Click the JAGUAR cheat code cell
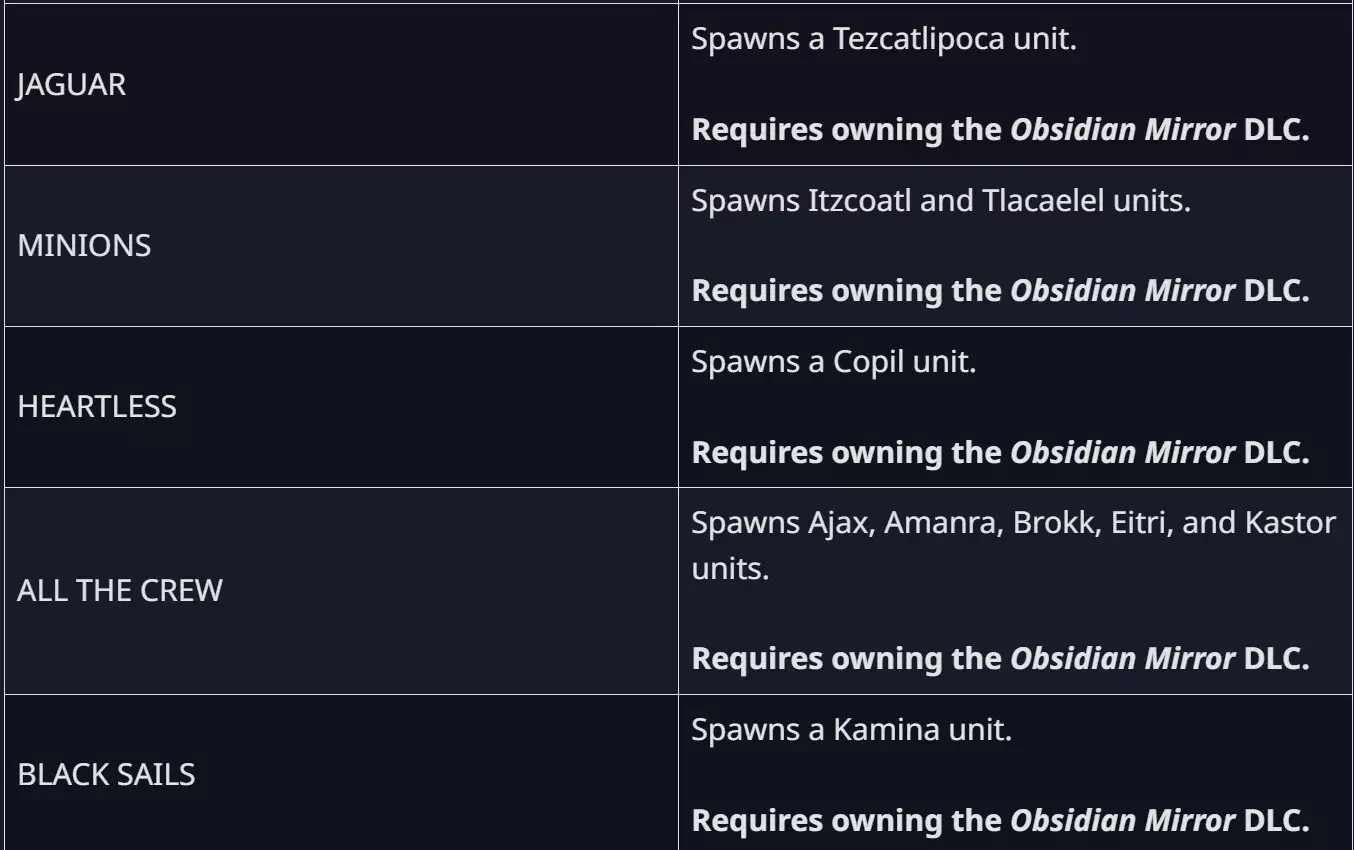This screenshot has height=850, width=1354. point(72,85)
